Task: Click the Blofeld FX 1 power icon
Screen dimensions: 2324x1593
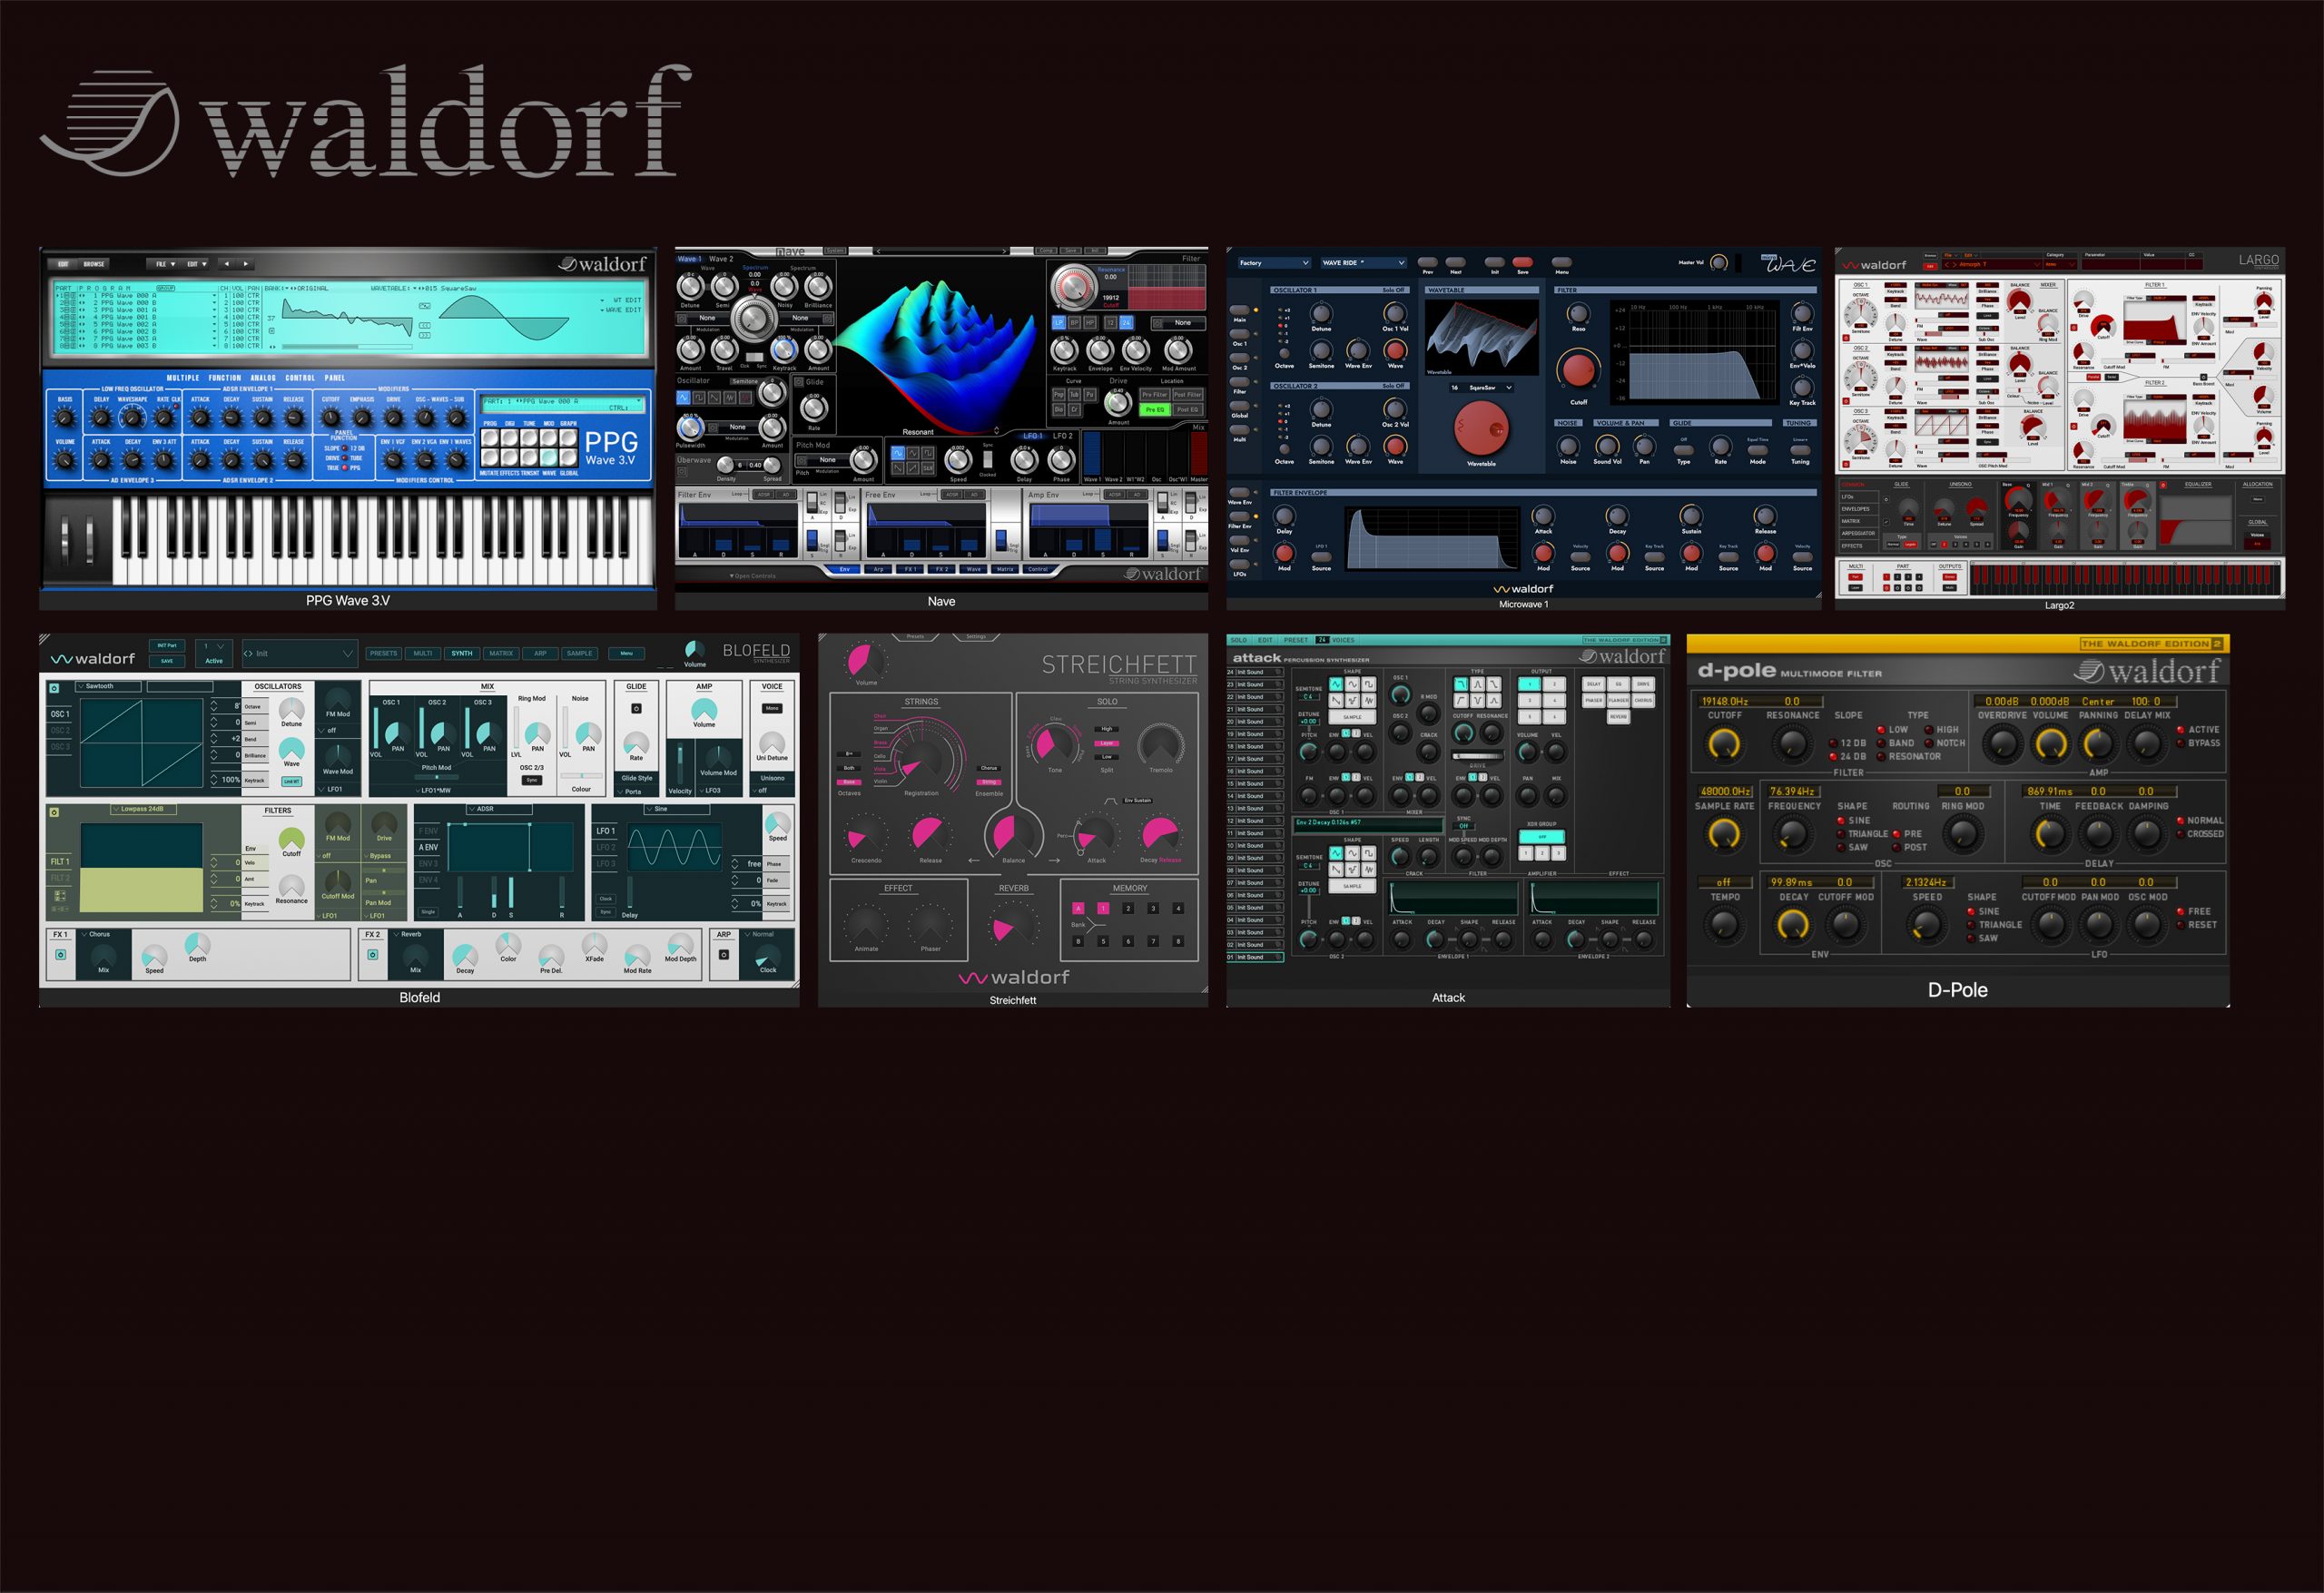Action: (61, 955)
